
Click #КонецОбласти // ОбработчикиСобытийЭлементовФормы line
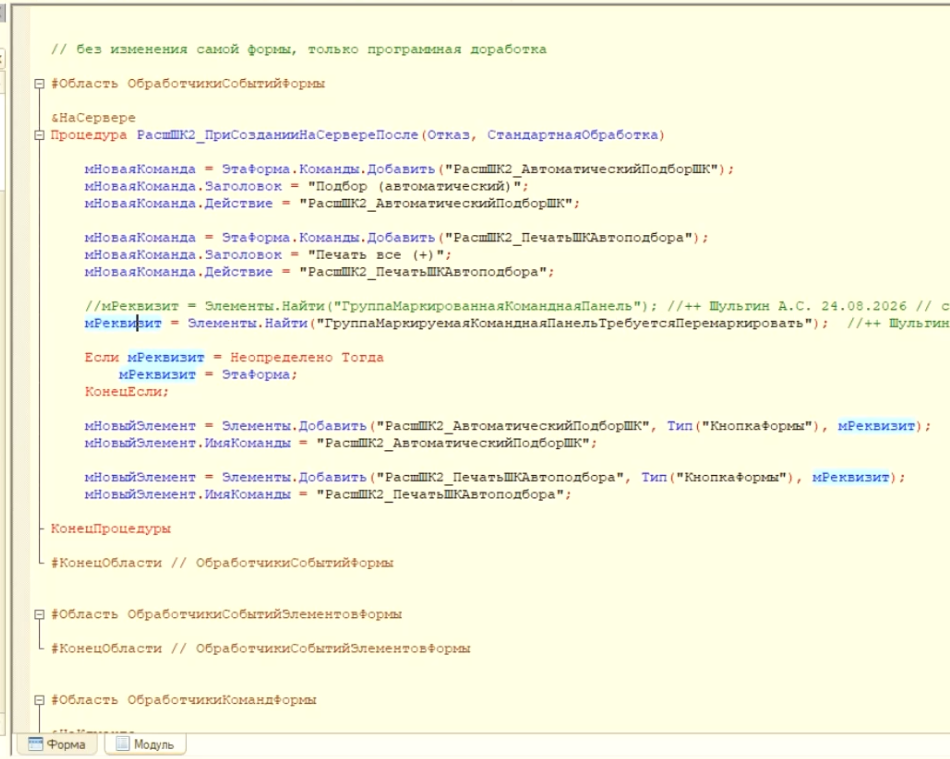coord(261,649)
